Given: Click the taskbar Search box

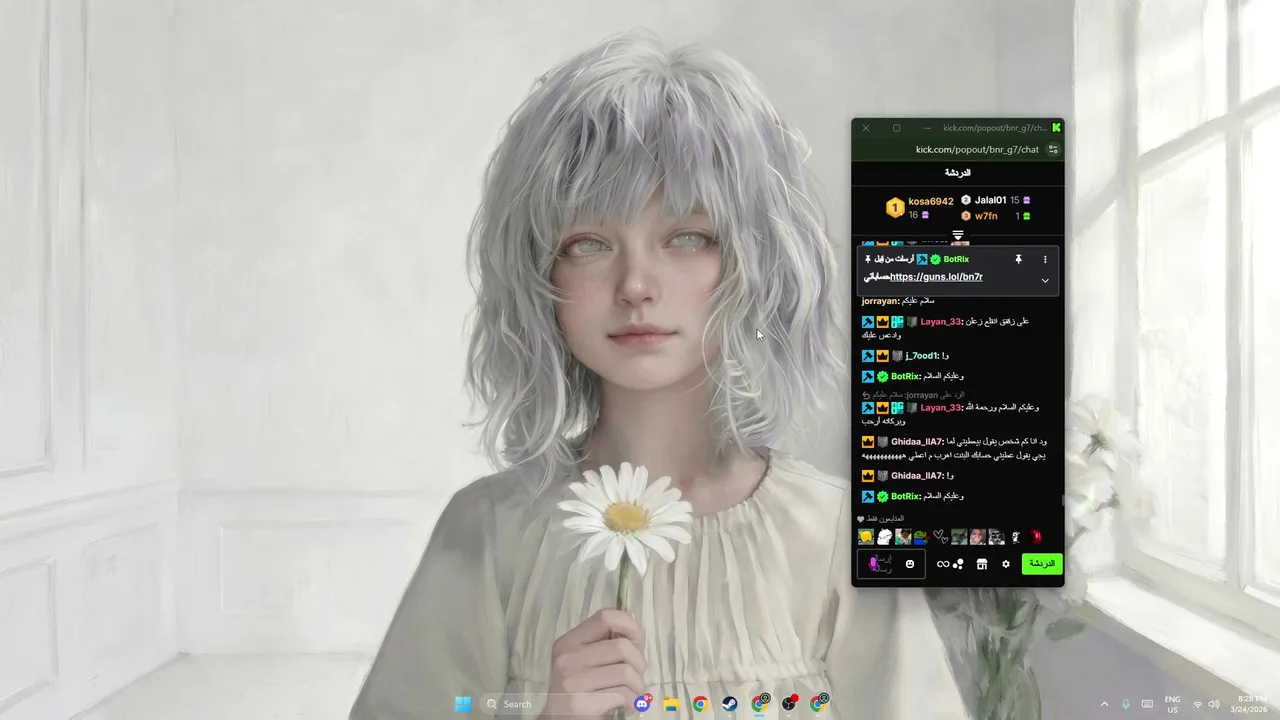Looking at the screenshot, I should (555, 704).
